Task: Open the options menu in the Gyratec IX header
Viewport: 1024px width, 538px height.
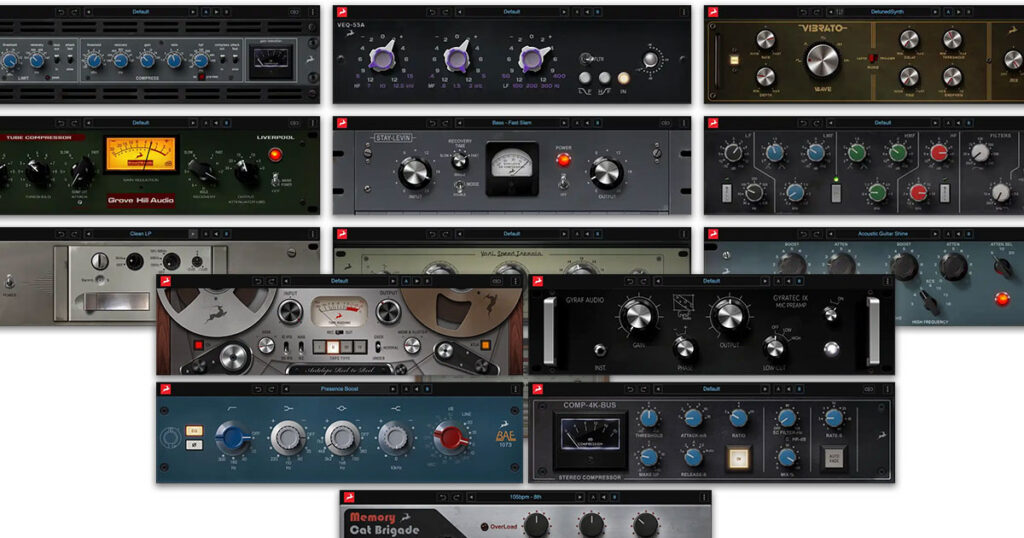Action: (887, 281)
